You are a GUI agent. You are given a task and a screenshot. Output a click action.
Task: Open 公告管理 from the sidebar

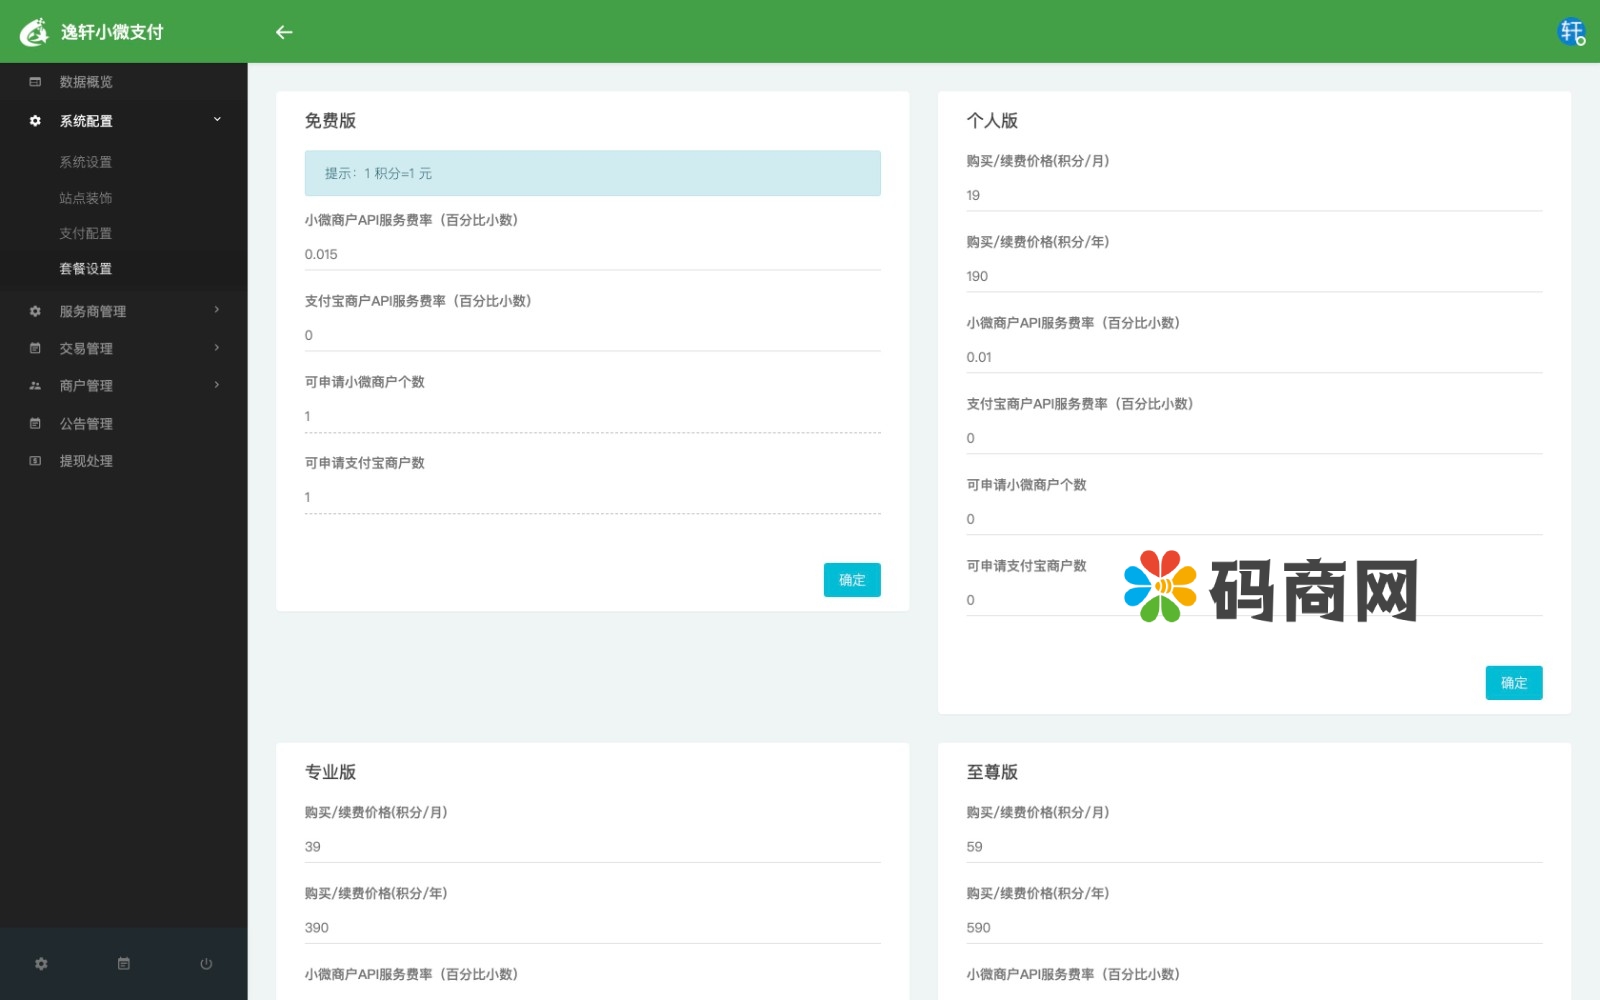[86, 424]
